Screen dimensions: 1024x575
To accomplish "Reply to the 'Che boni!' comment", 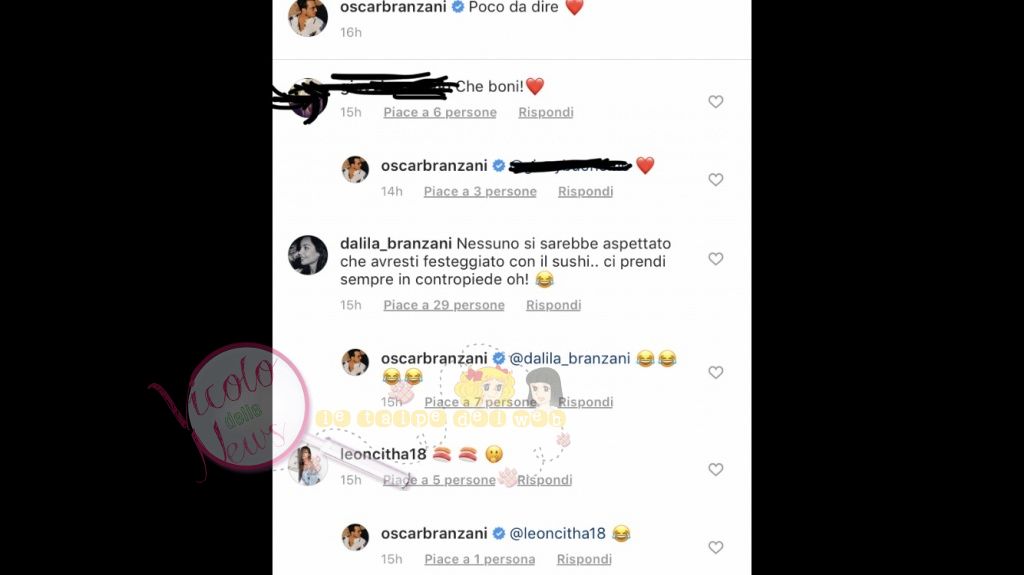I will tap(546, 112).
